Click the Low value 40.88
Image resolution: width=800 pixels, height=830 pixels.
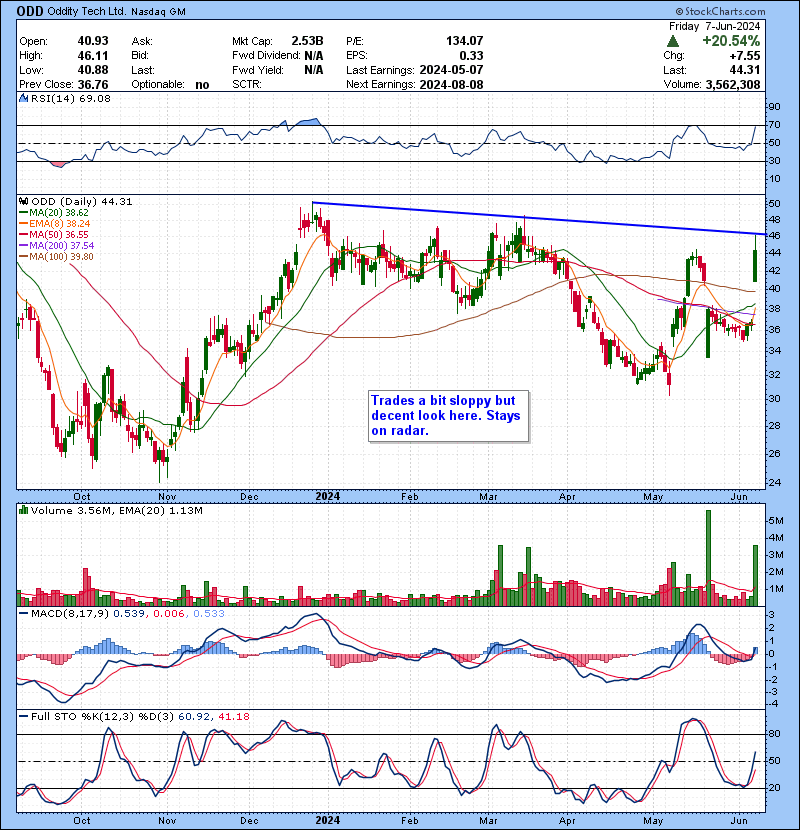click(93, 70)
